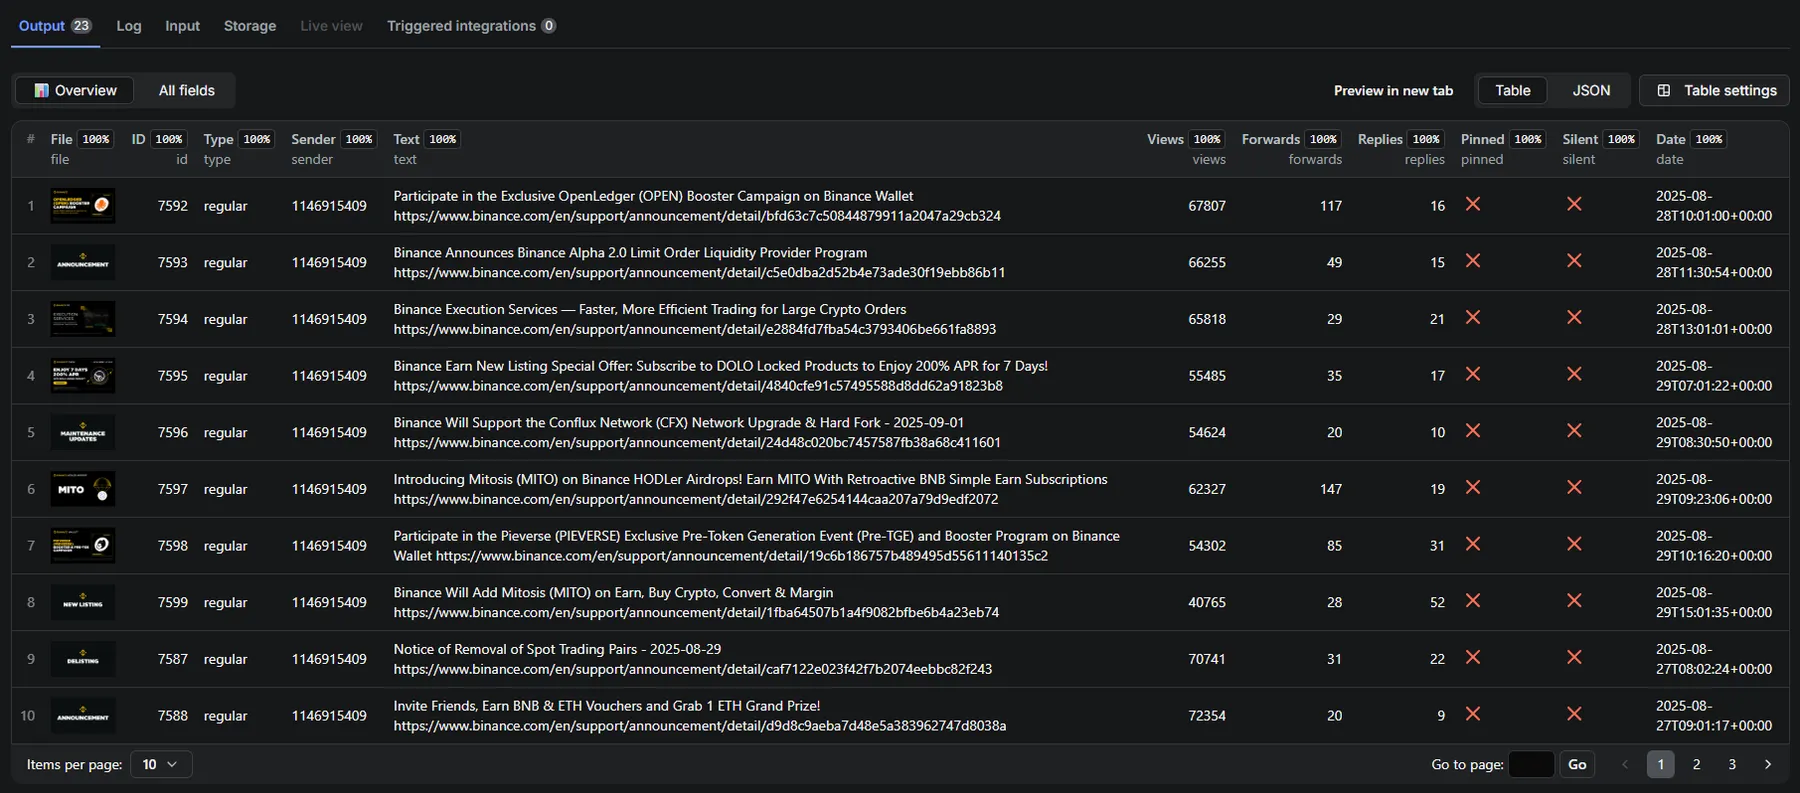Image resolution: width=1800 pixels, height=793 pixels.
Task: Focus the Go to page input field
Action: click(x=1531, y=764)
